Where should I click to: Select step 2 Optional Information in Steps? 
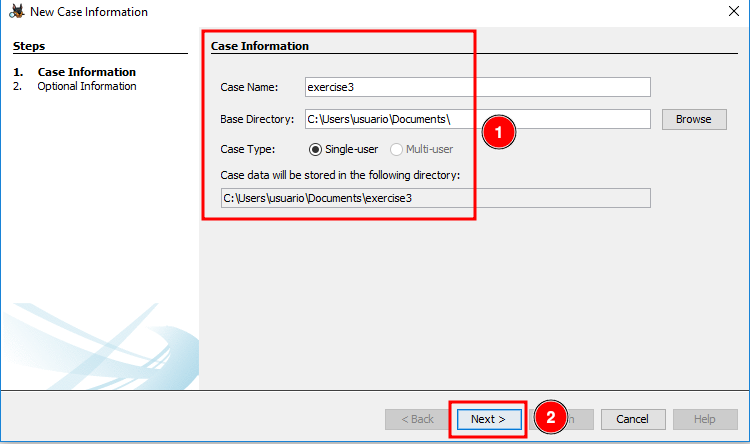(86, 86)
